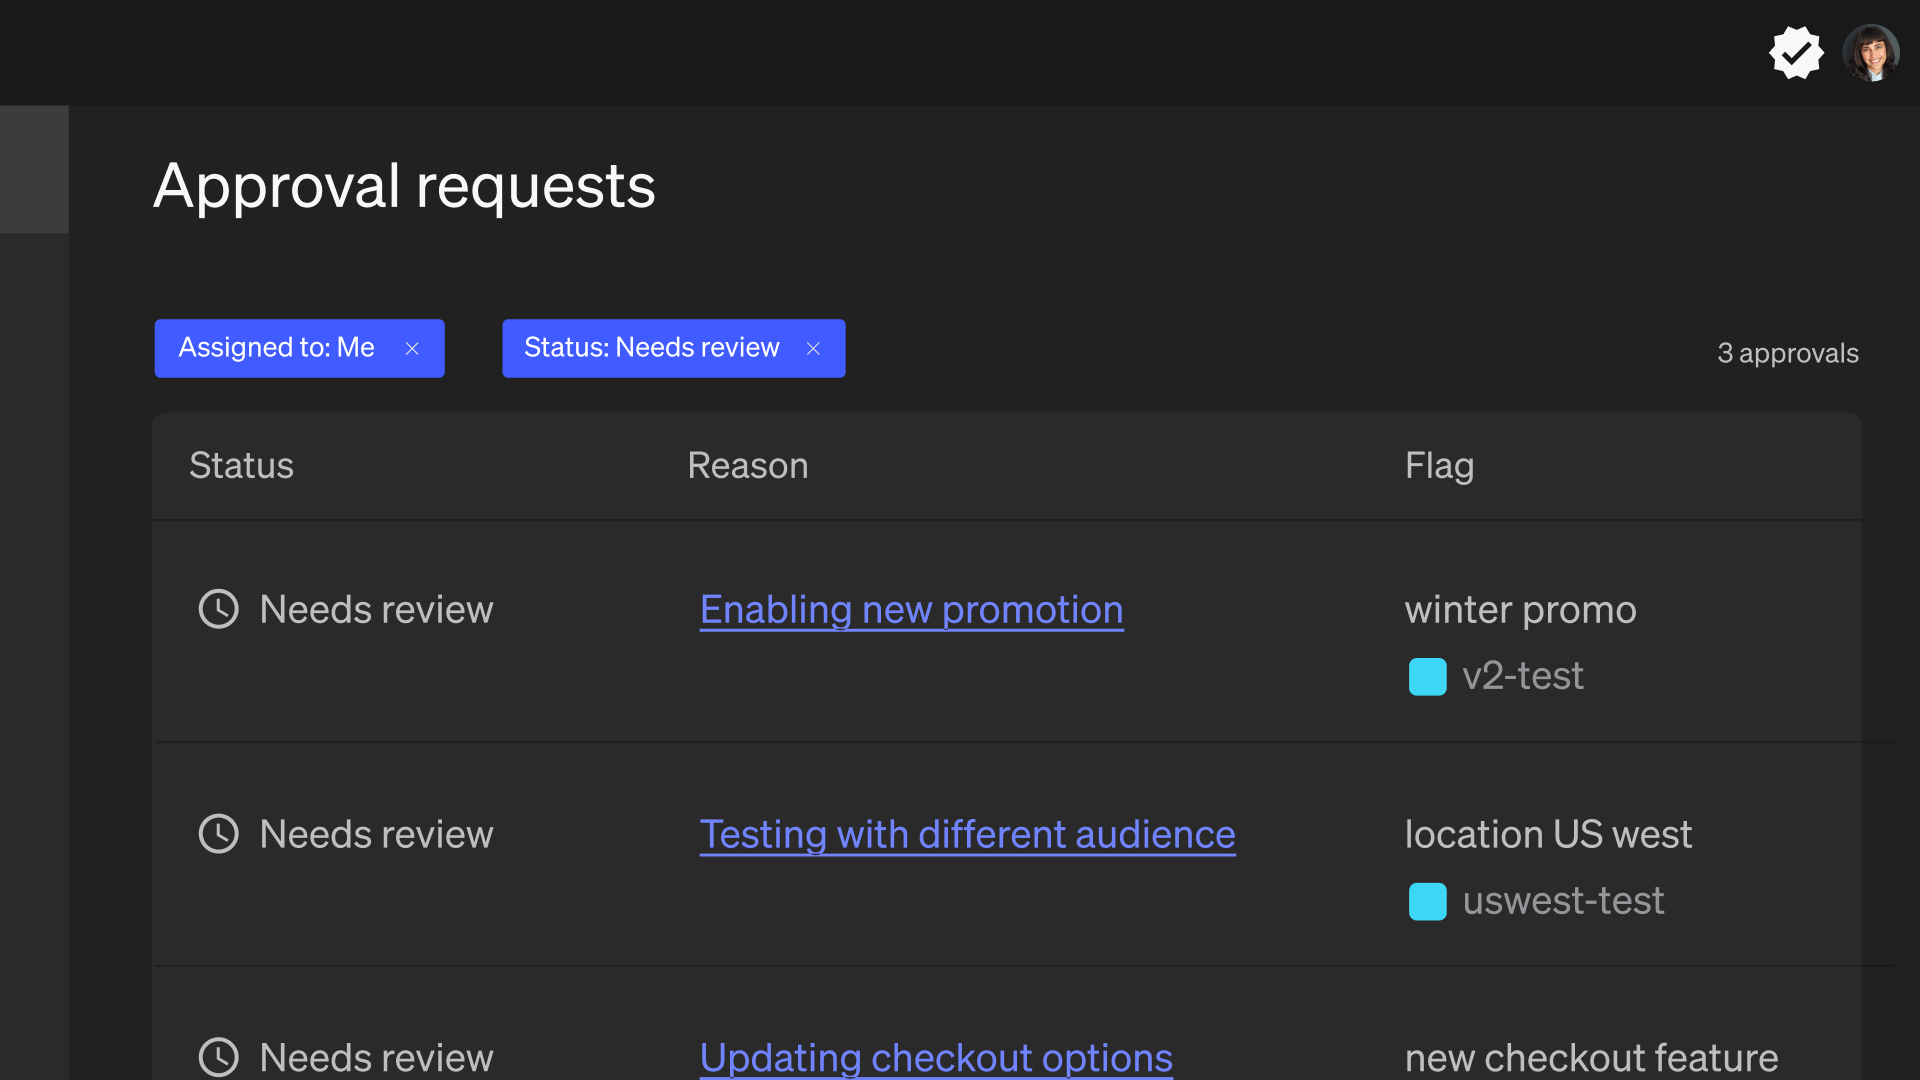
Task: Click the Assigned to: Me filter chip
Action: [276, 348]
